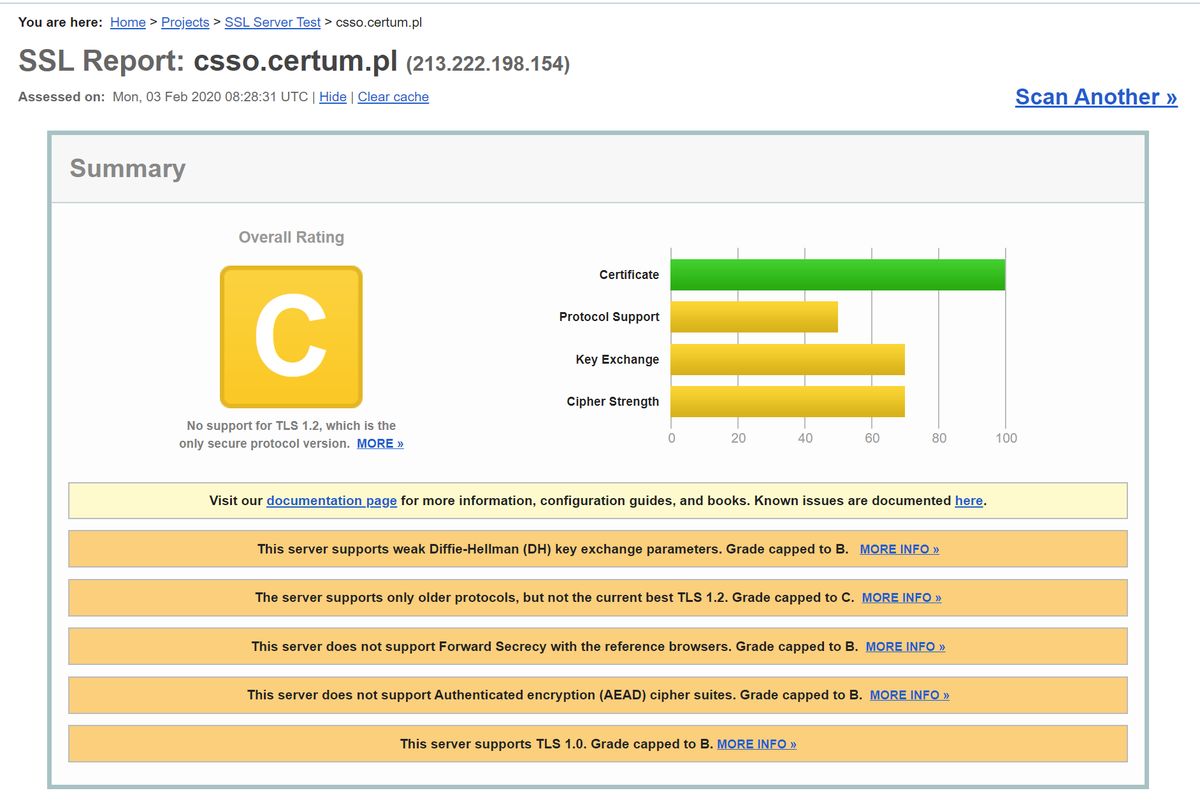This screenshot has width=1200, height=793.
Task: Open MORE link under overall rating
Action: click(380, 443)
